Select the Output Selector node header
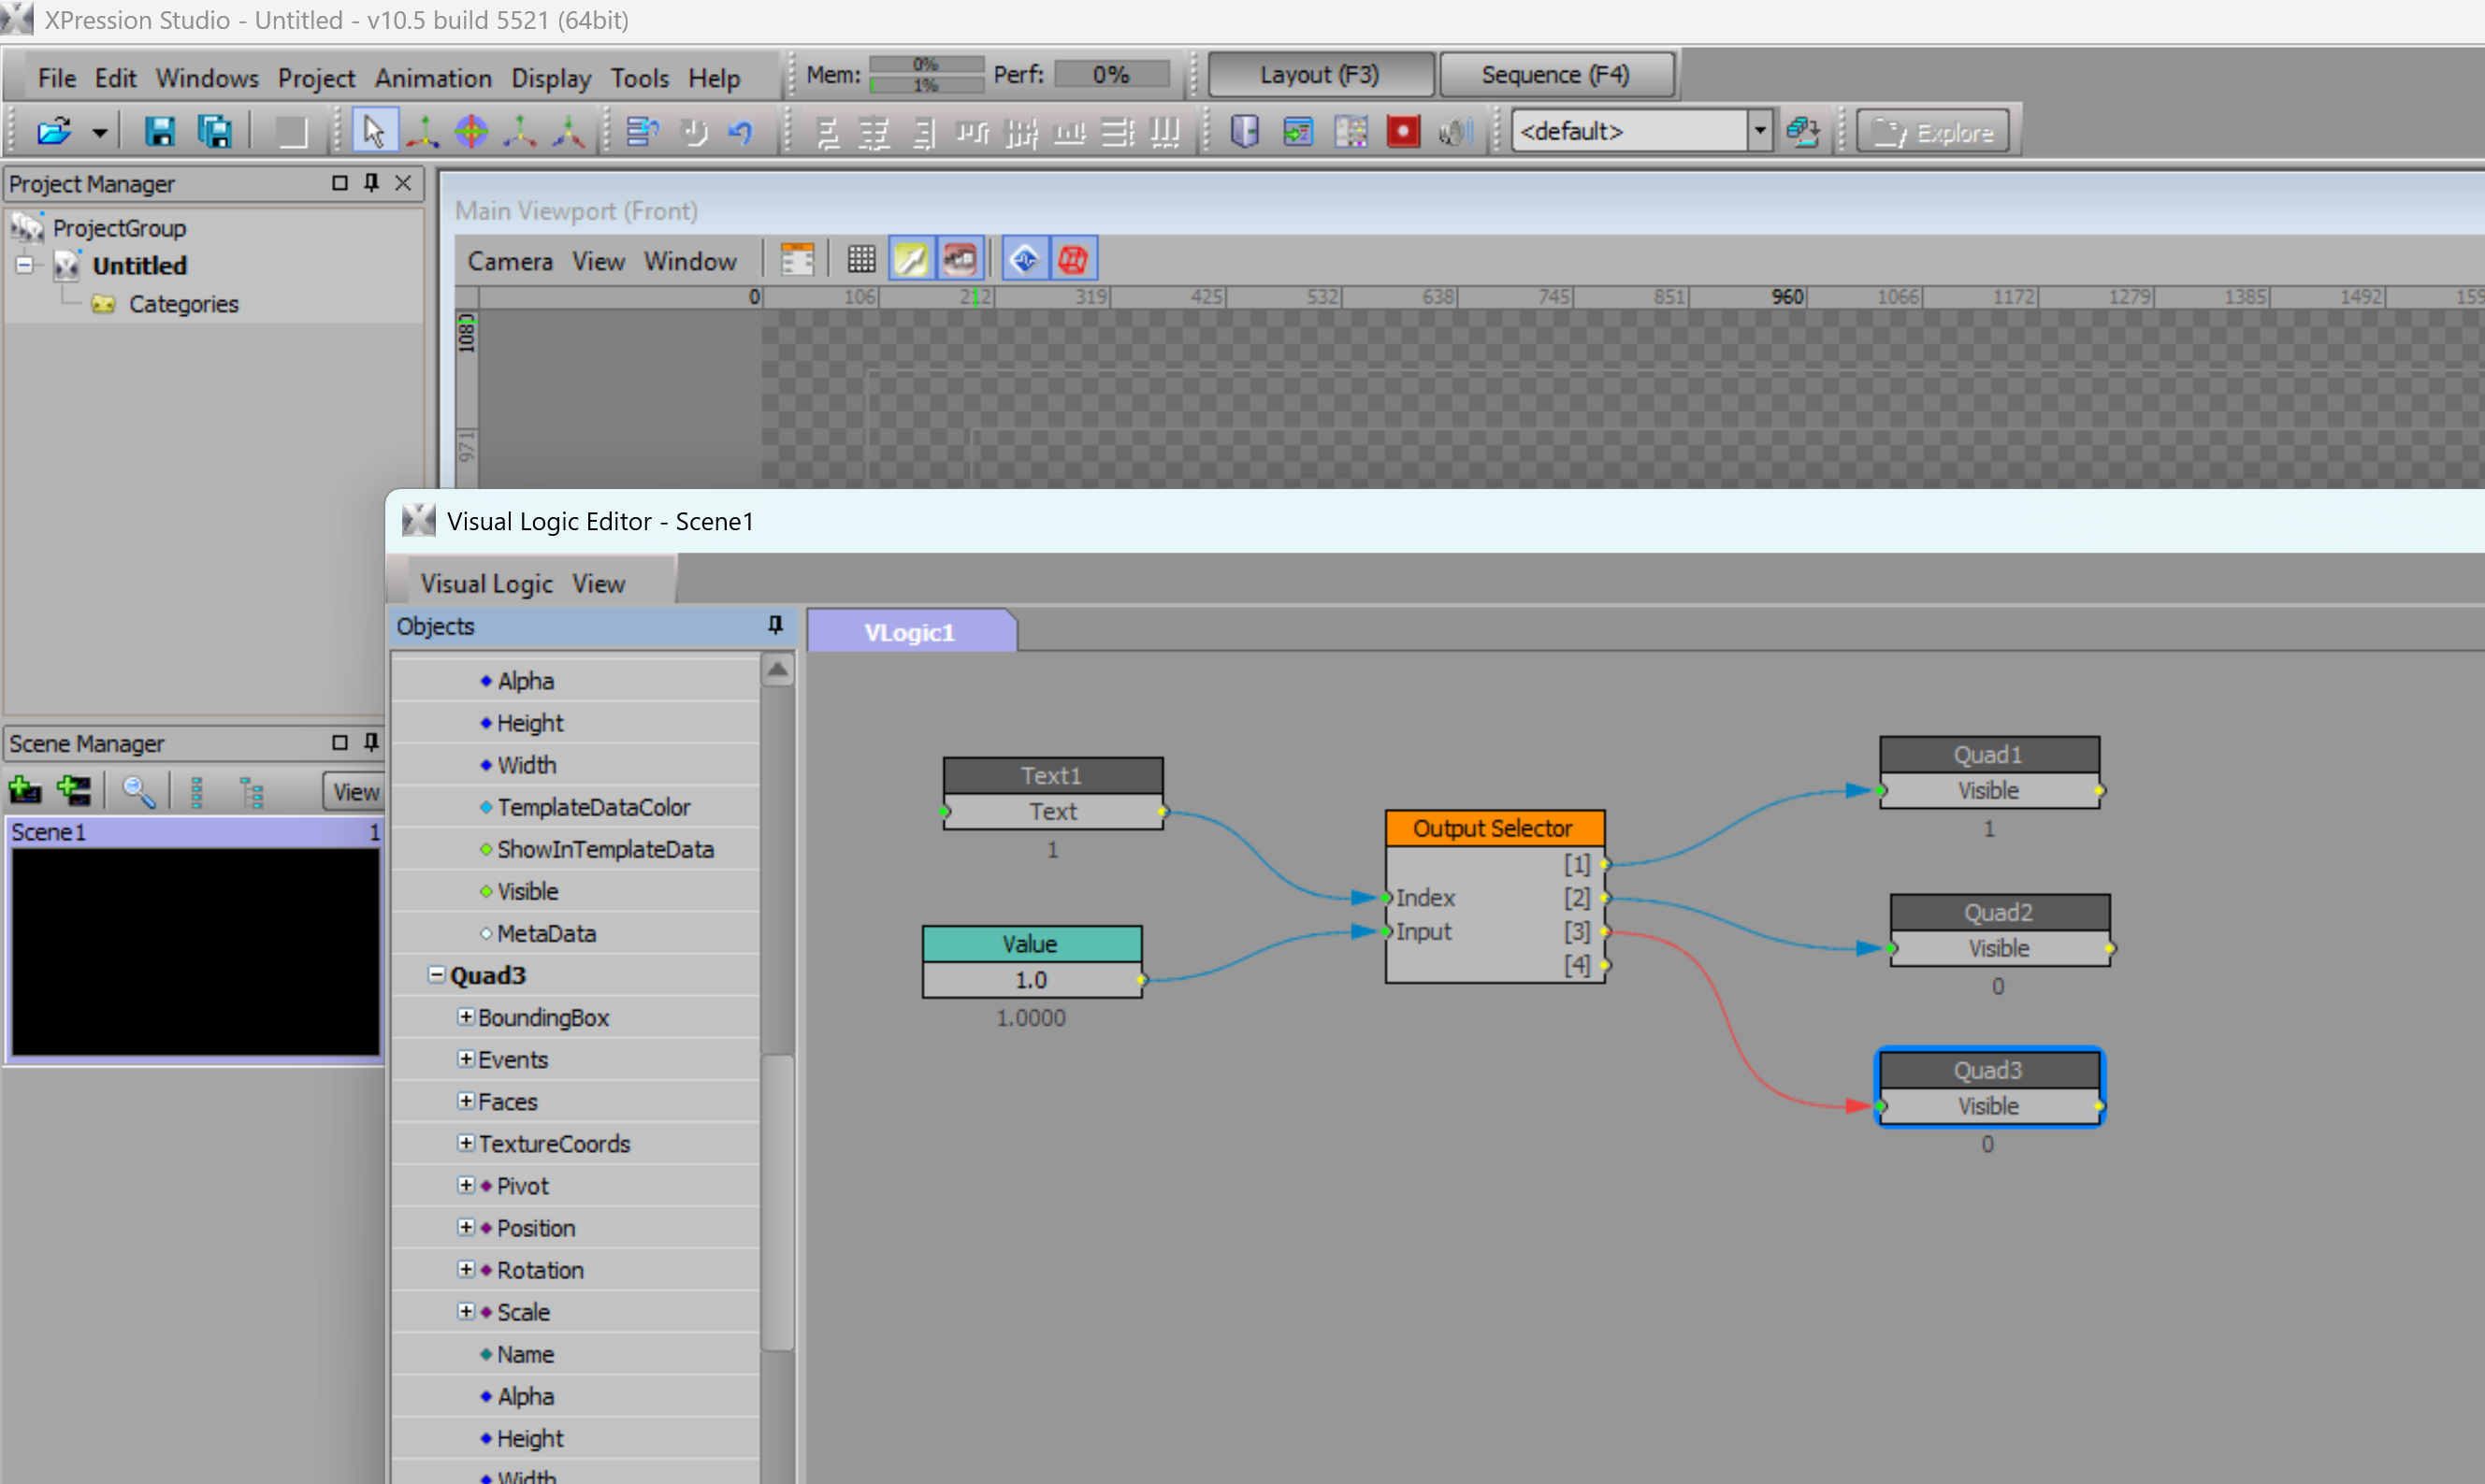2485x1484 pixels. tap(1493, 828)
